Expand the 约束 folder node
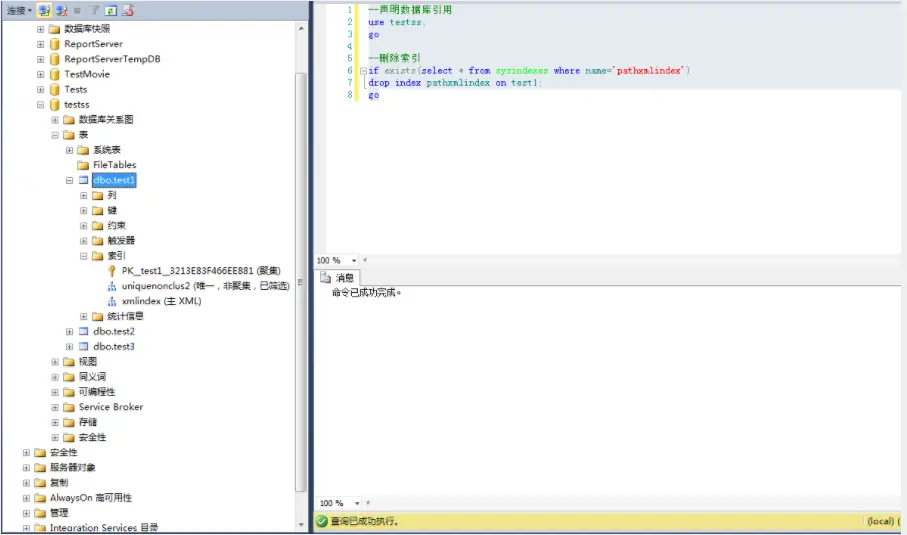Viewport: 907px width, 535px height. coord(83,226)
